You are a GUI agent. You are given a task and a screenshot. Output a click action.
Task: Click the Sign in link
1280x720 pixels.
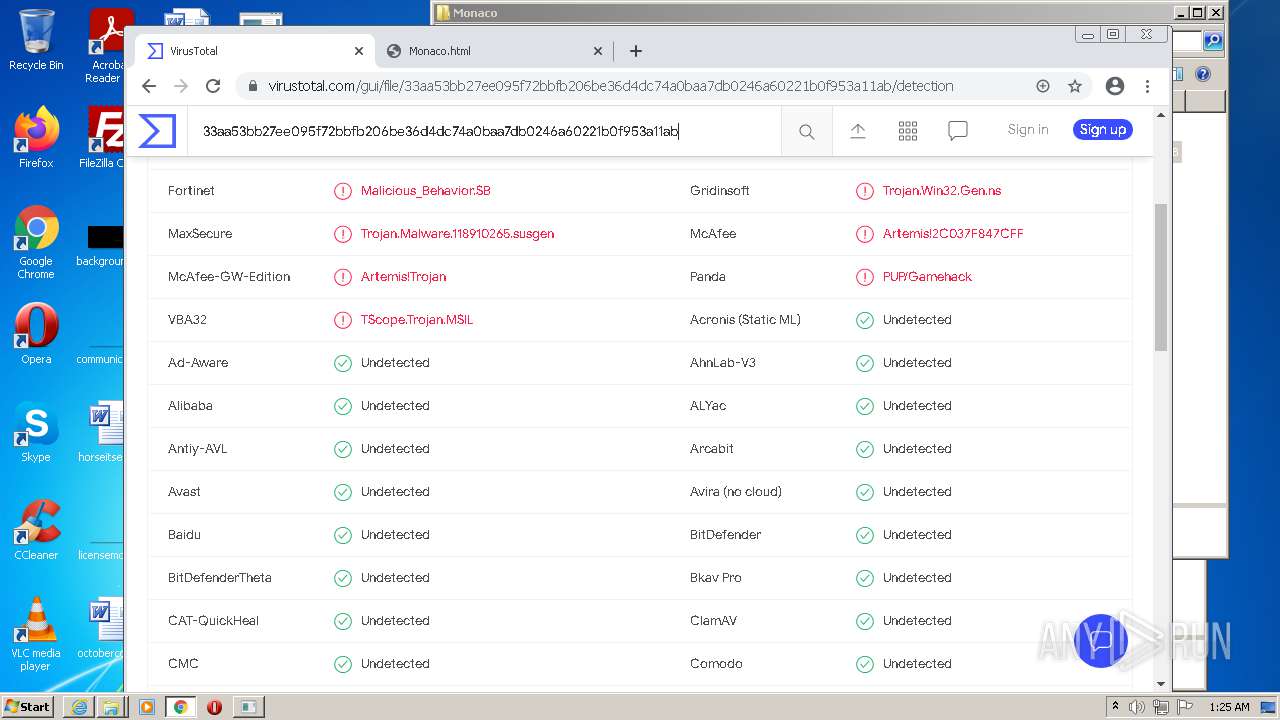(x=1028, y=129)
